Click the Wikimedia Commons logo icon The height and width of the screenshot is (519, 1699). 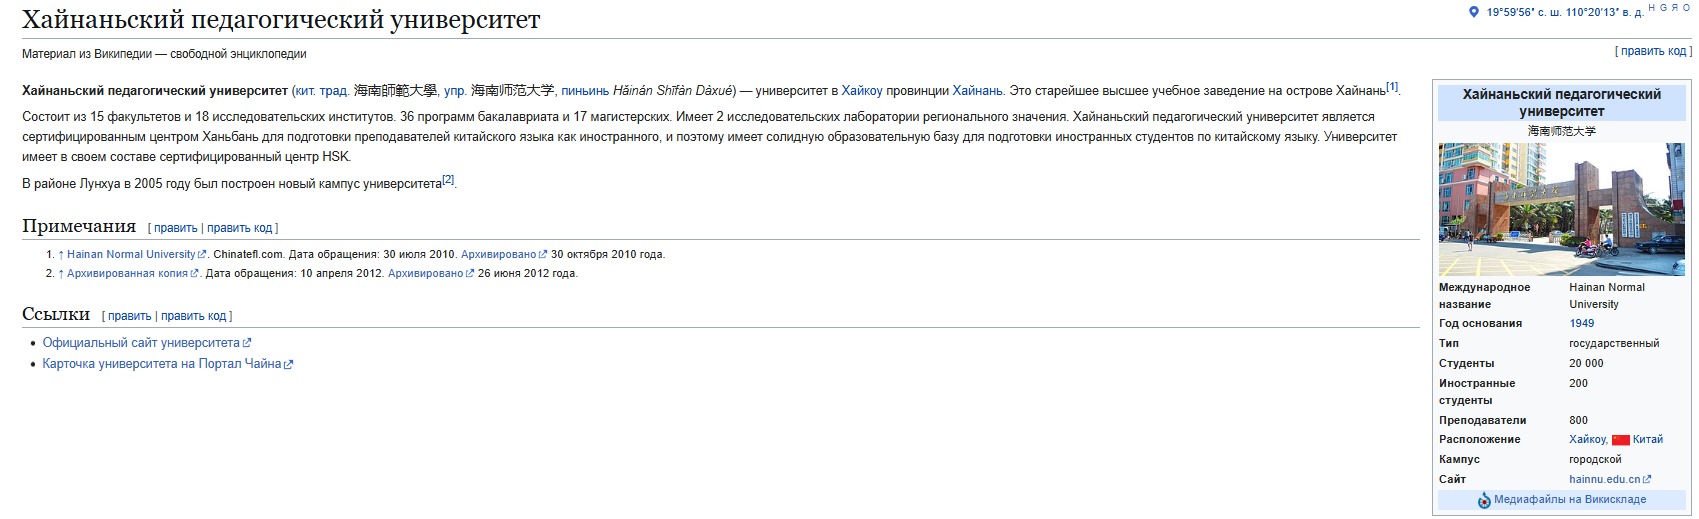tap(1484, 500)
